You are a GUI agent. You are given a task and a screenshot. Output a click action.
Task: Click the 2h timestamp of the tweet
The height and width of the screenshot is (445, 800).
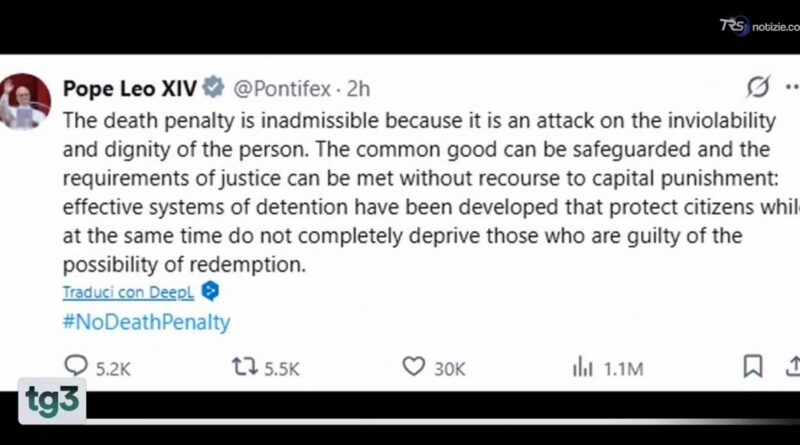(358, 89)
